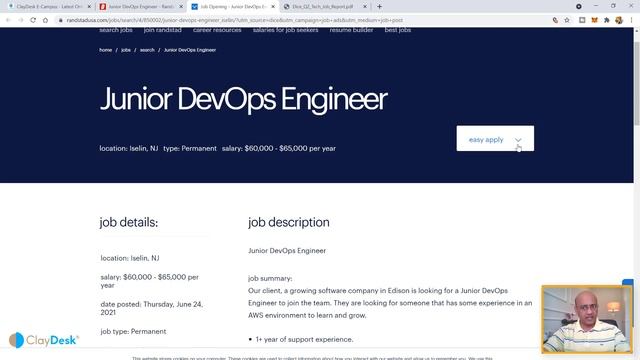The height and width of the screenshot is (360, 640).
Task: Click the presenter webcam video thumbnail
Action: coord(587,319)
